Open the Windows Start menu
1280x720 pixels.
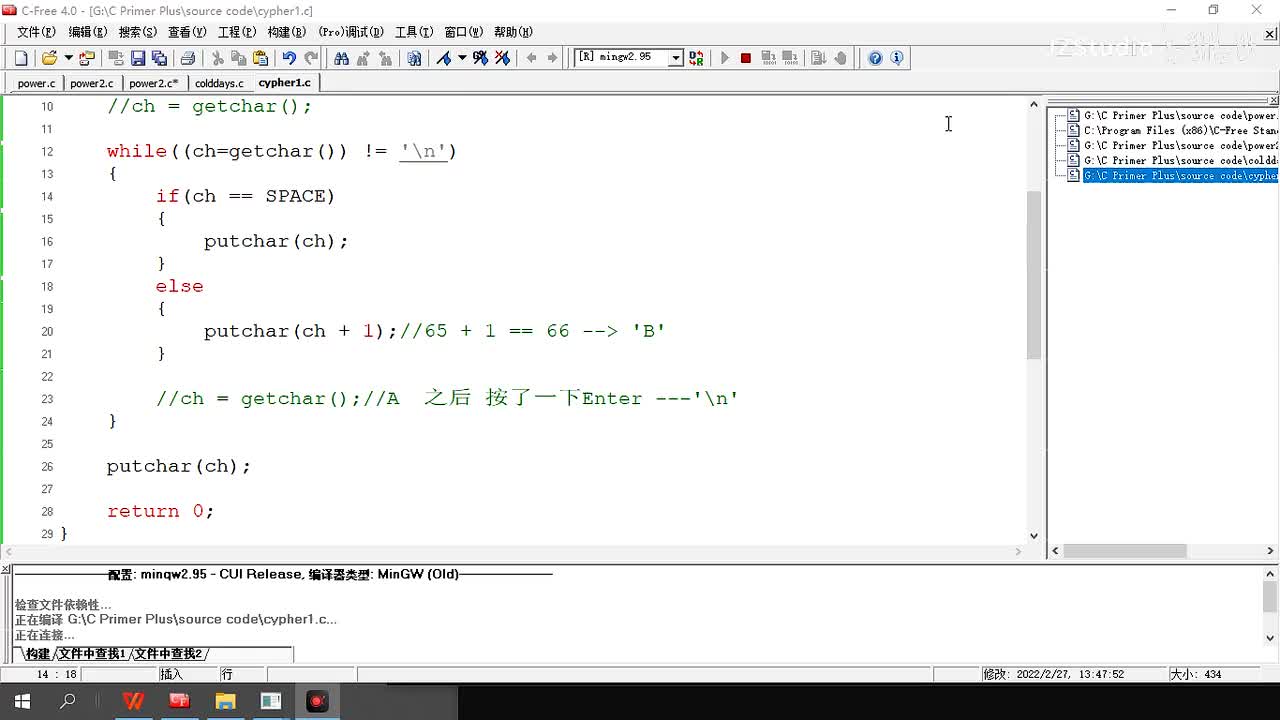coord(21,702)
